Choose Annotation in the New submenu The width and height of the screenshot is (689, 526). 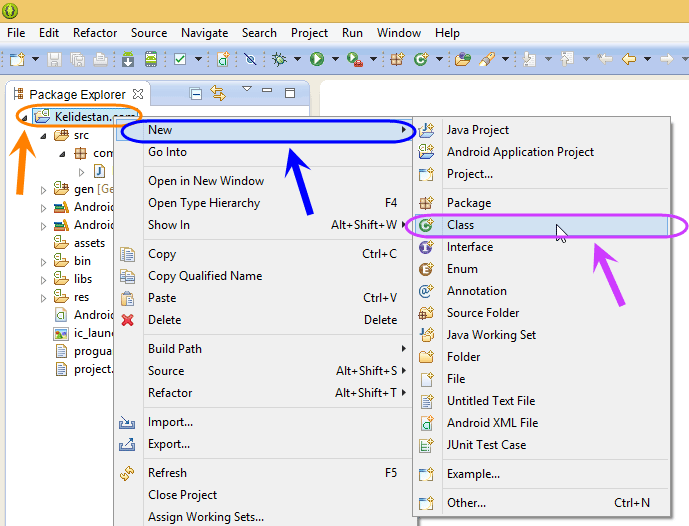541,291
